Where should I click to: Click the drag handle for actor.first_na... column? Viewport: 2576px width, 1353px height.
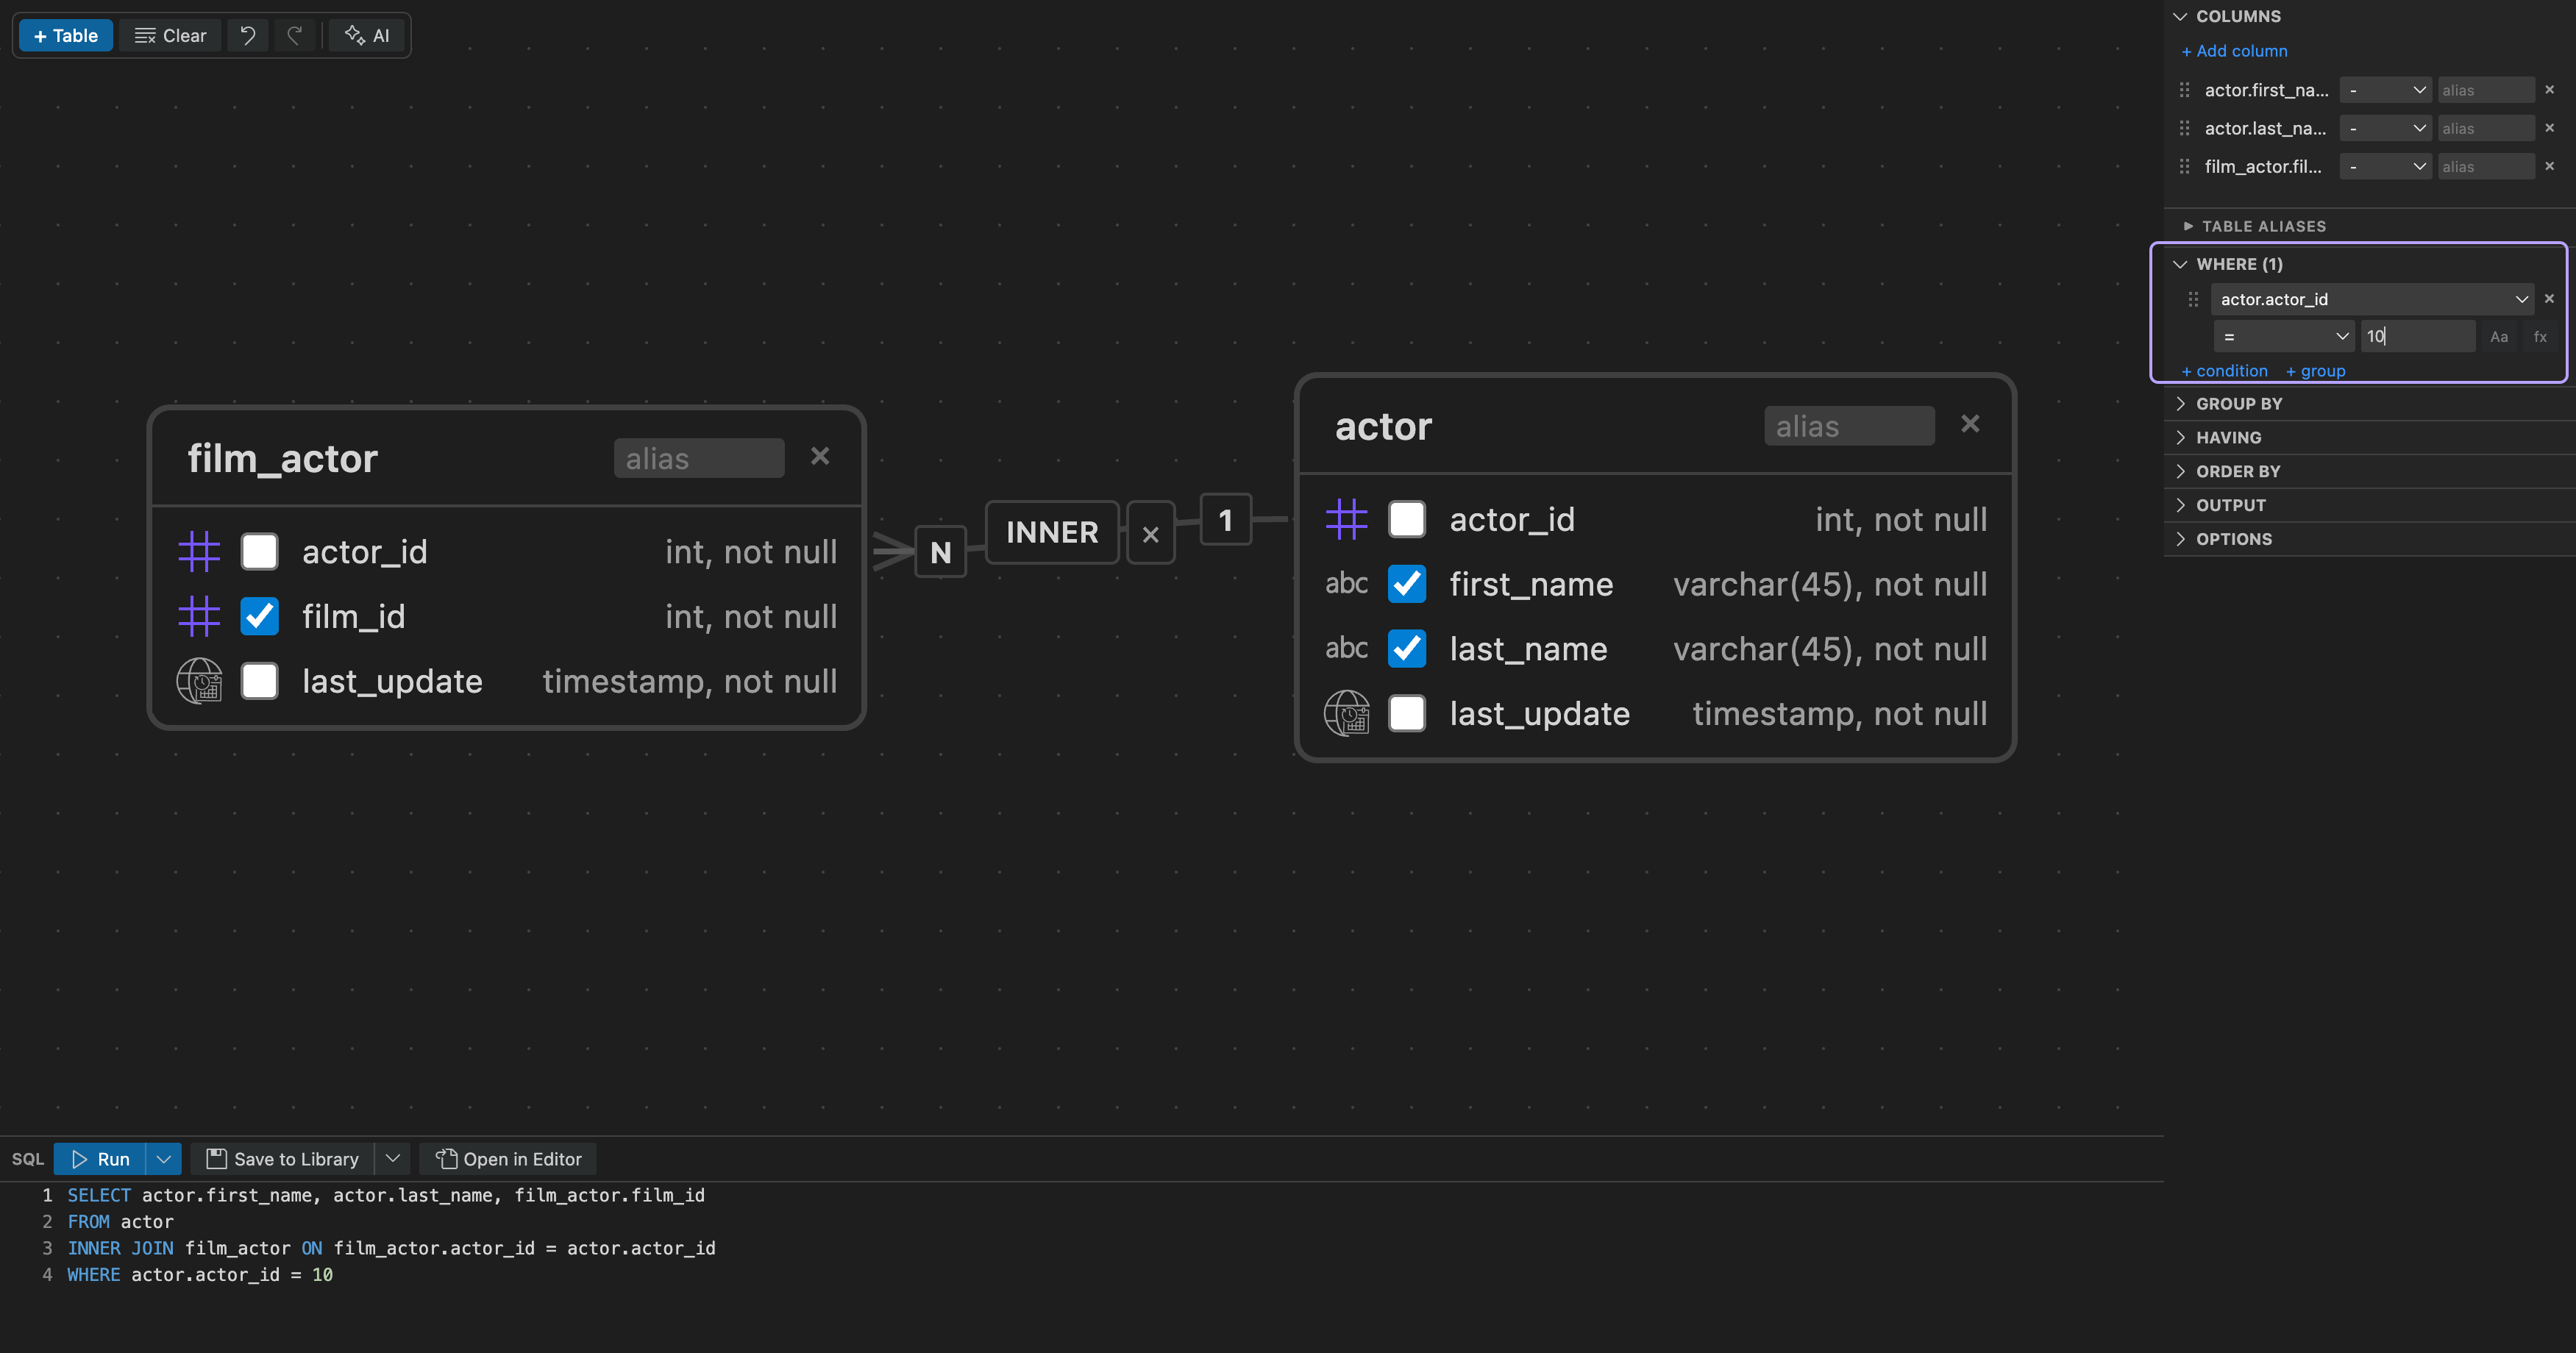click(x=2185, y=90)
